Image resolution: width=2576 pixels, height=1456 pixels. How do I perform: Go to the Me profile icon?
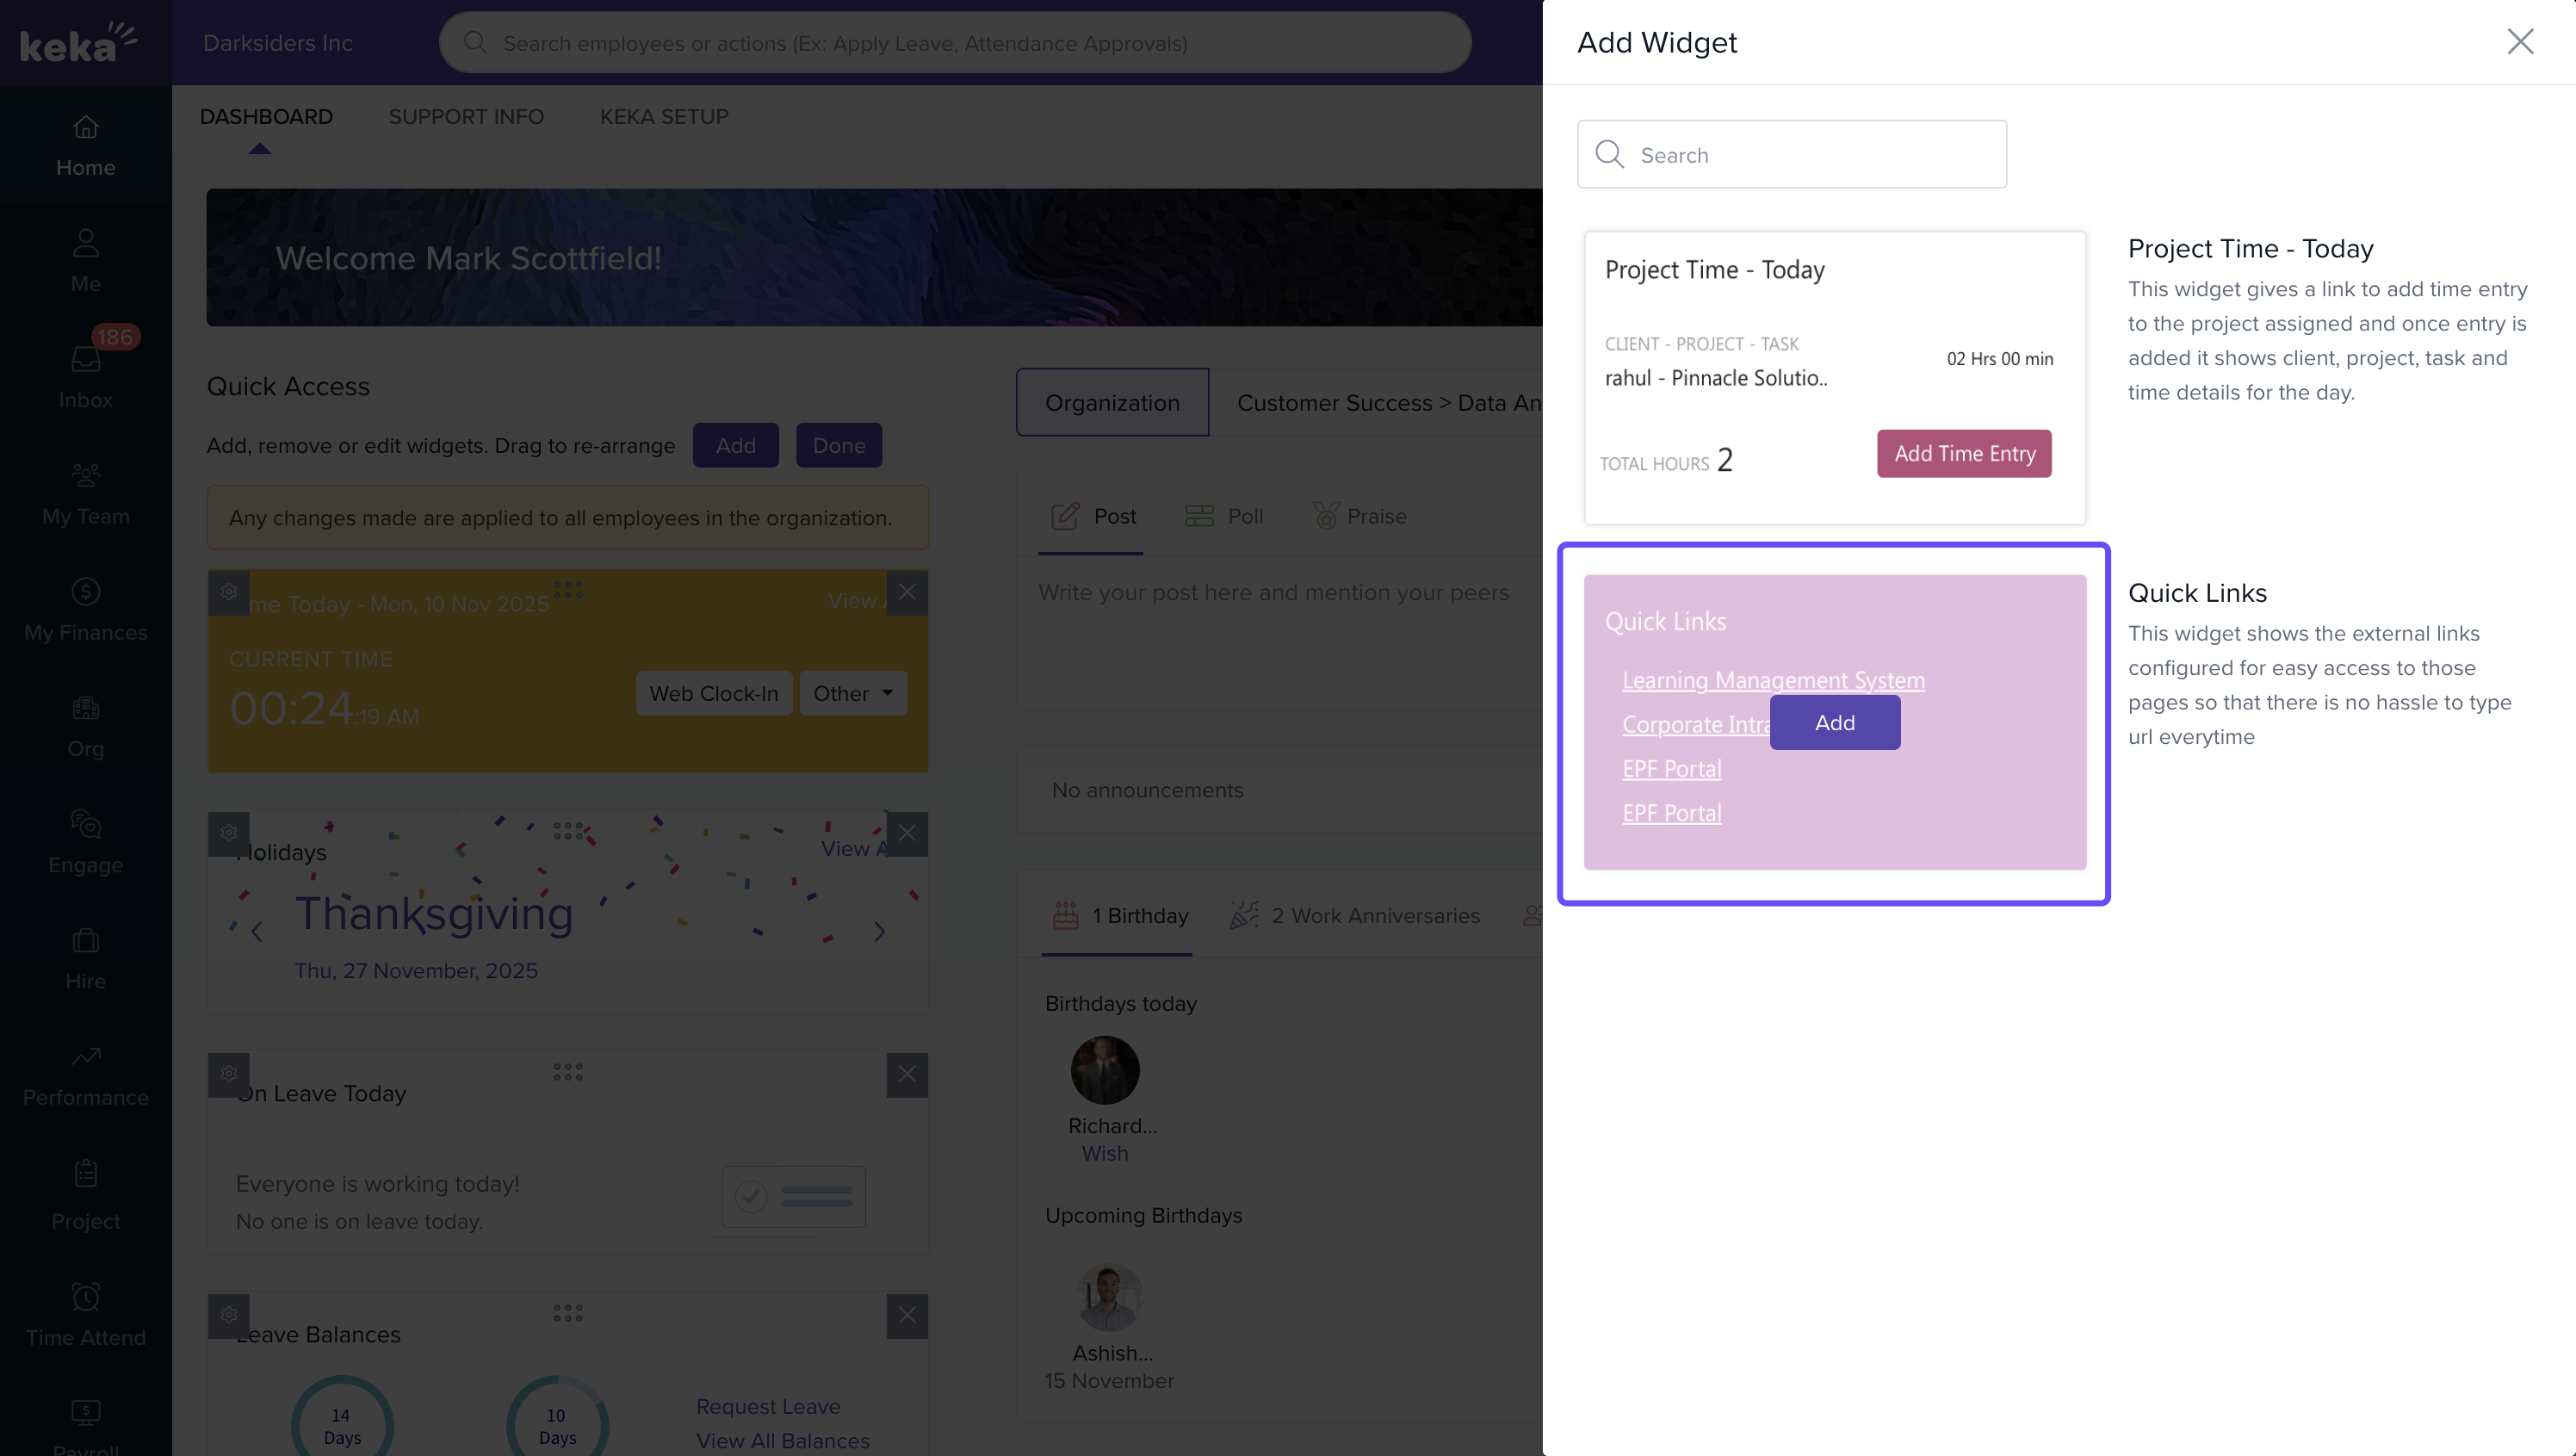[x=86, y=244]
